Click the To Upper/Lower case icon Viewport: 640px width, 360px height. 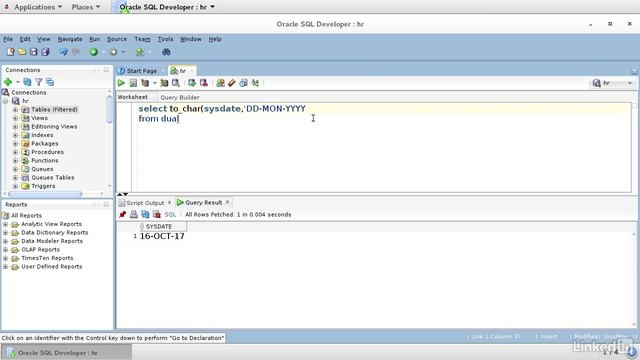(x=255, y=83)
